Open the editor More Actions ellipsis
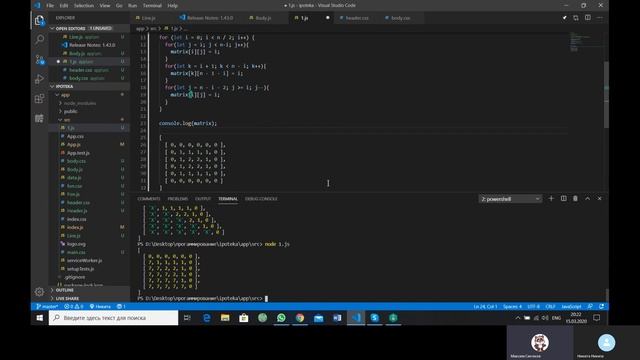Image resolution: width=640 pixels, height=360 pixels. (x=600, y=18)
